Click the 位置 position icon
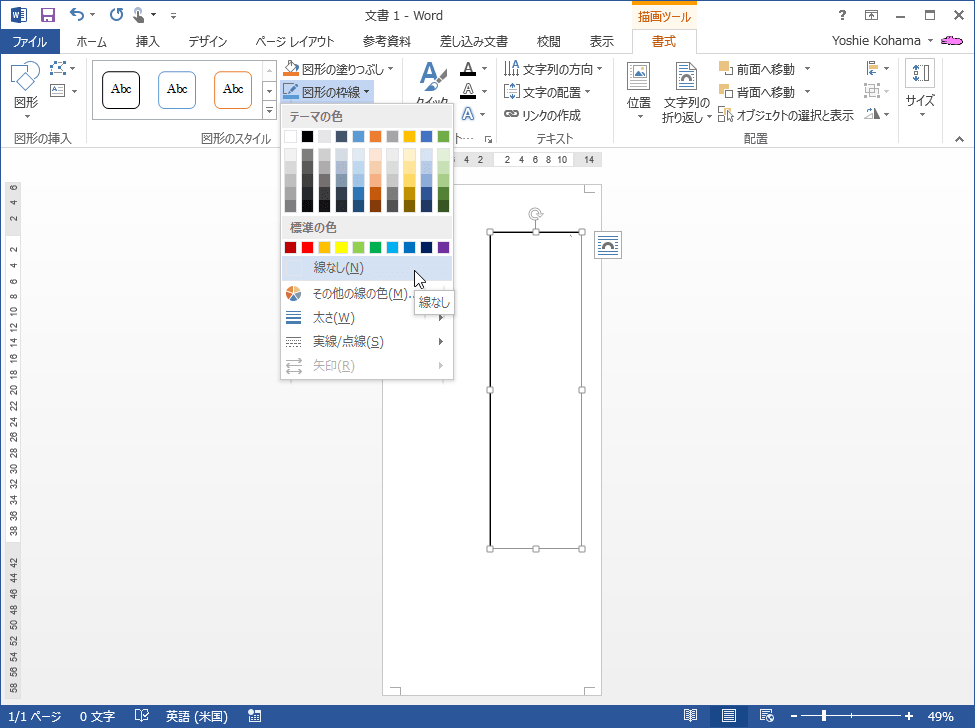The height and width of the screenshot is (728, 975). pos(639,77)
